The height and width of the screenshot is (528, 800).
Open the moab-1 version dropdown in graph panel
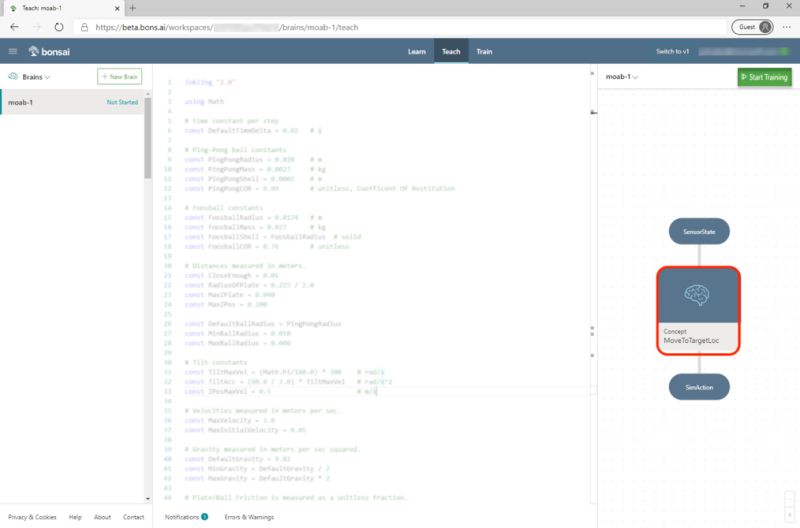pyautogui.click(x=621, y=77)
